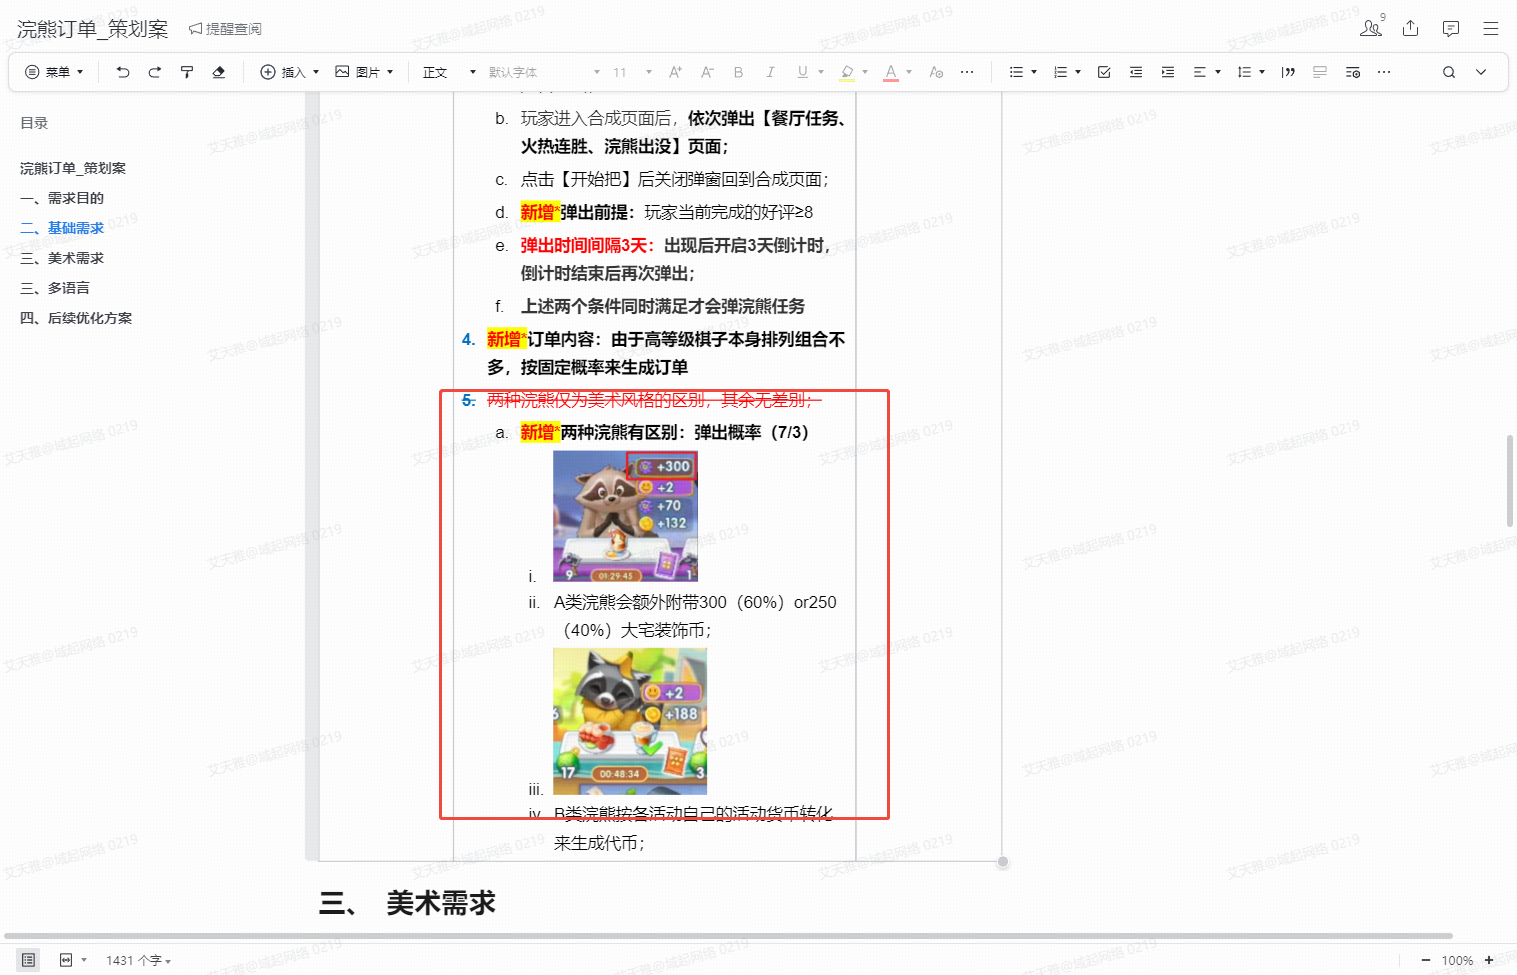Apply highlight color to text
Image resolution: width=1517 pixels, height=975 pixels.
[849, 71]
